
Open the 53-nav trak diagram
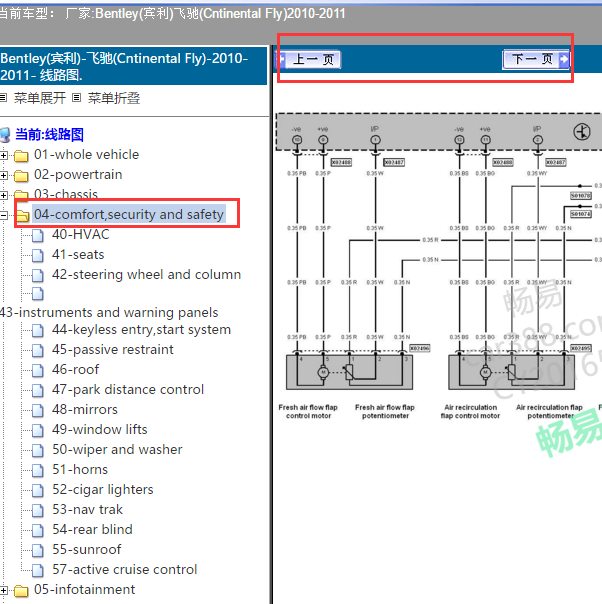[87, 510]
